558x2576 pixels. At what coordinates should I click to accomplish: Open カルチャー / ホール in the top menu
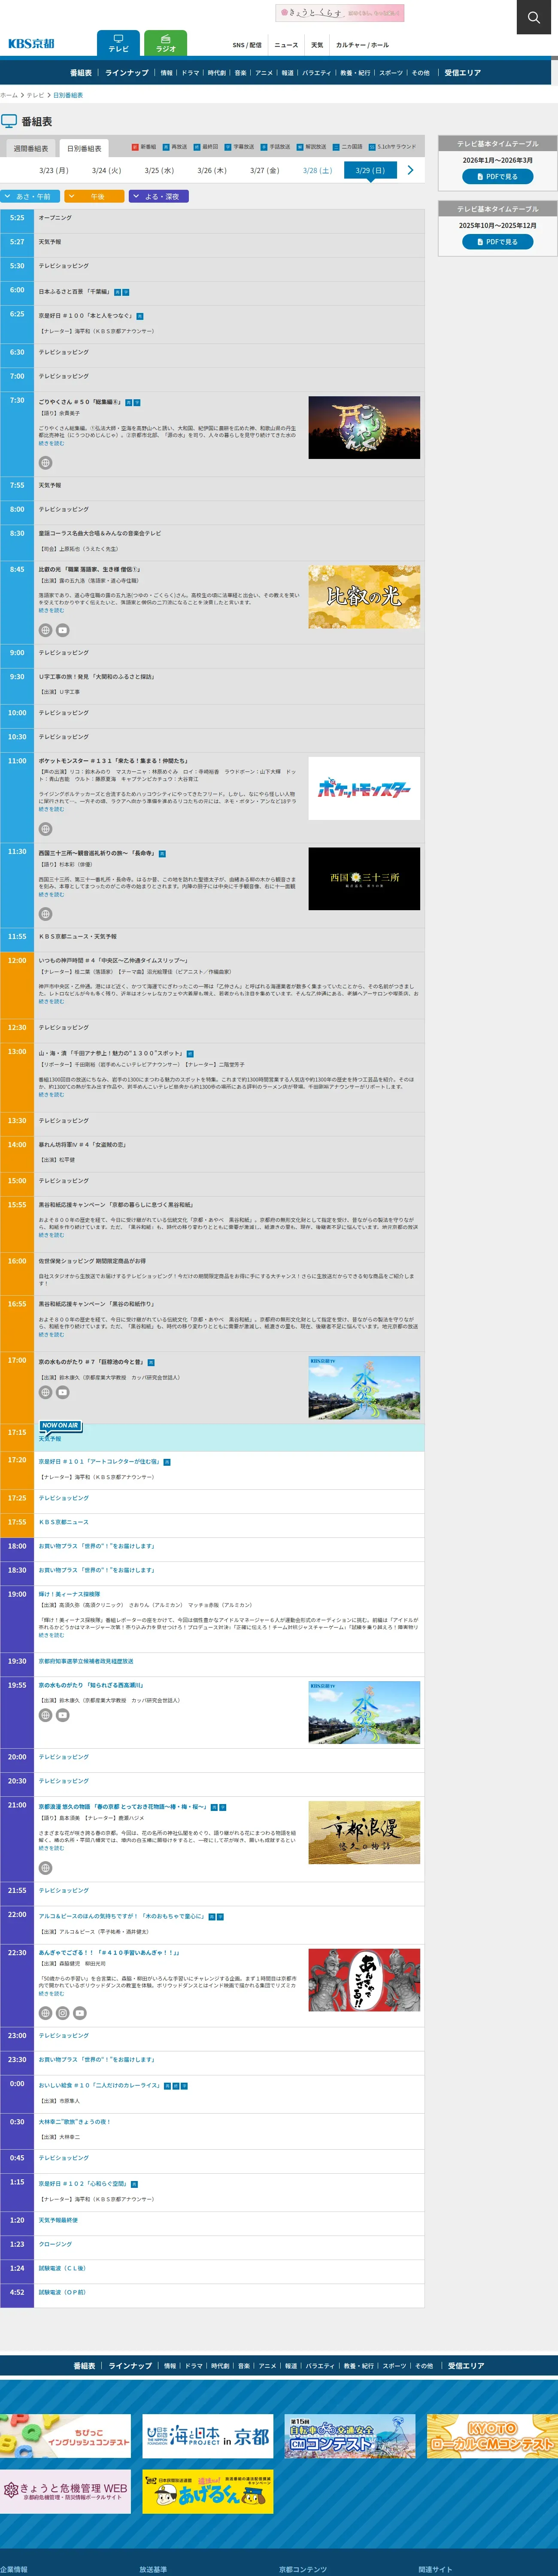(362, 45)
